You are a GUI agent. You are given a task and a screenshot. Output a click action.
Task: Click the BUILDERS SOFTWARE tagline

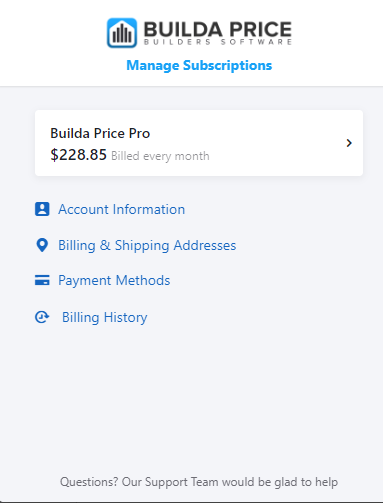pyautogui.click(x=218, y=42)
